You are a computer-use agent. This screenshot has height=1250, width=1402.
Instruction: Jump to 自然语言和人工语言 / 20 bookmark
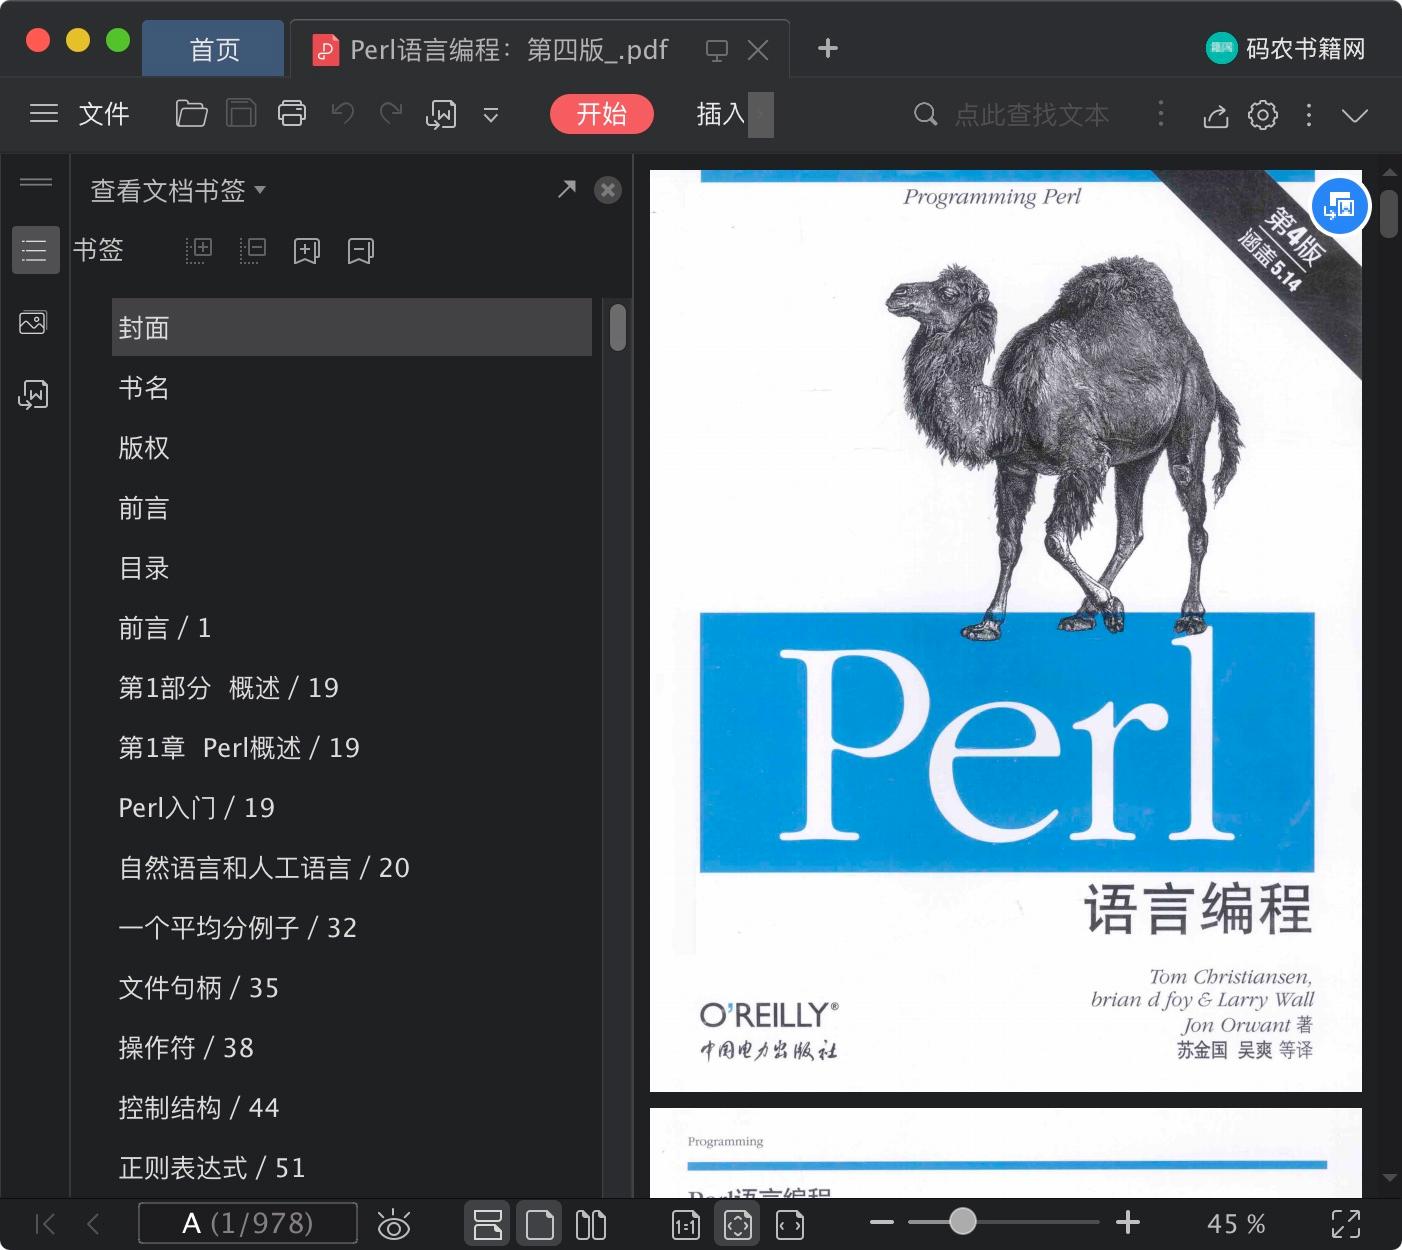click(x=264, y=868)
